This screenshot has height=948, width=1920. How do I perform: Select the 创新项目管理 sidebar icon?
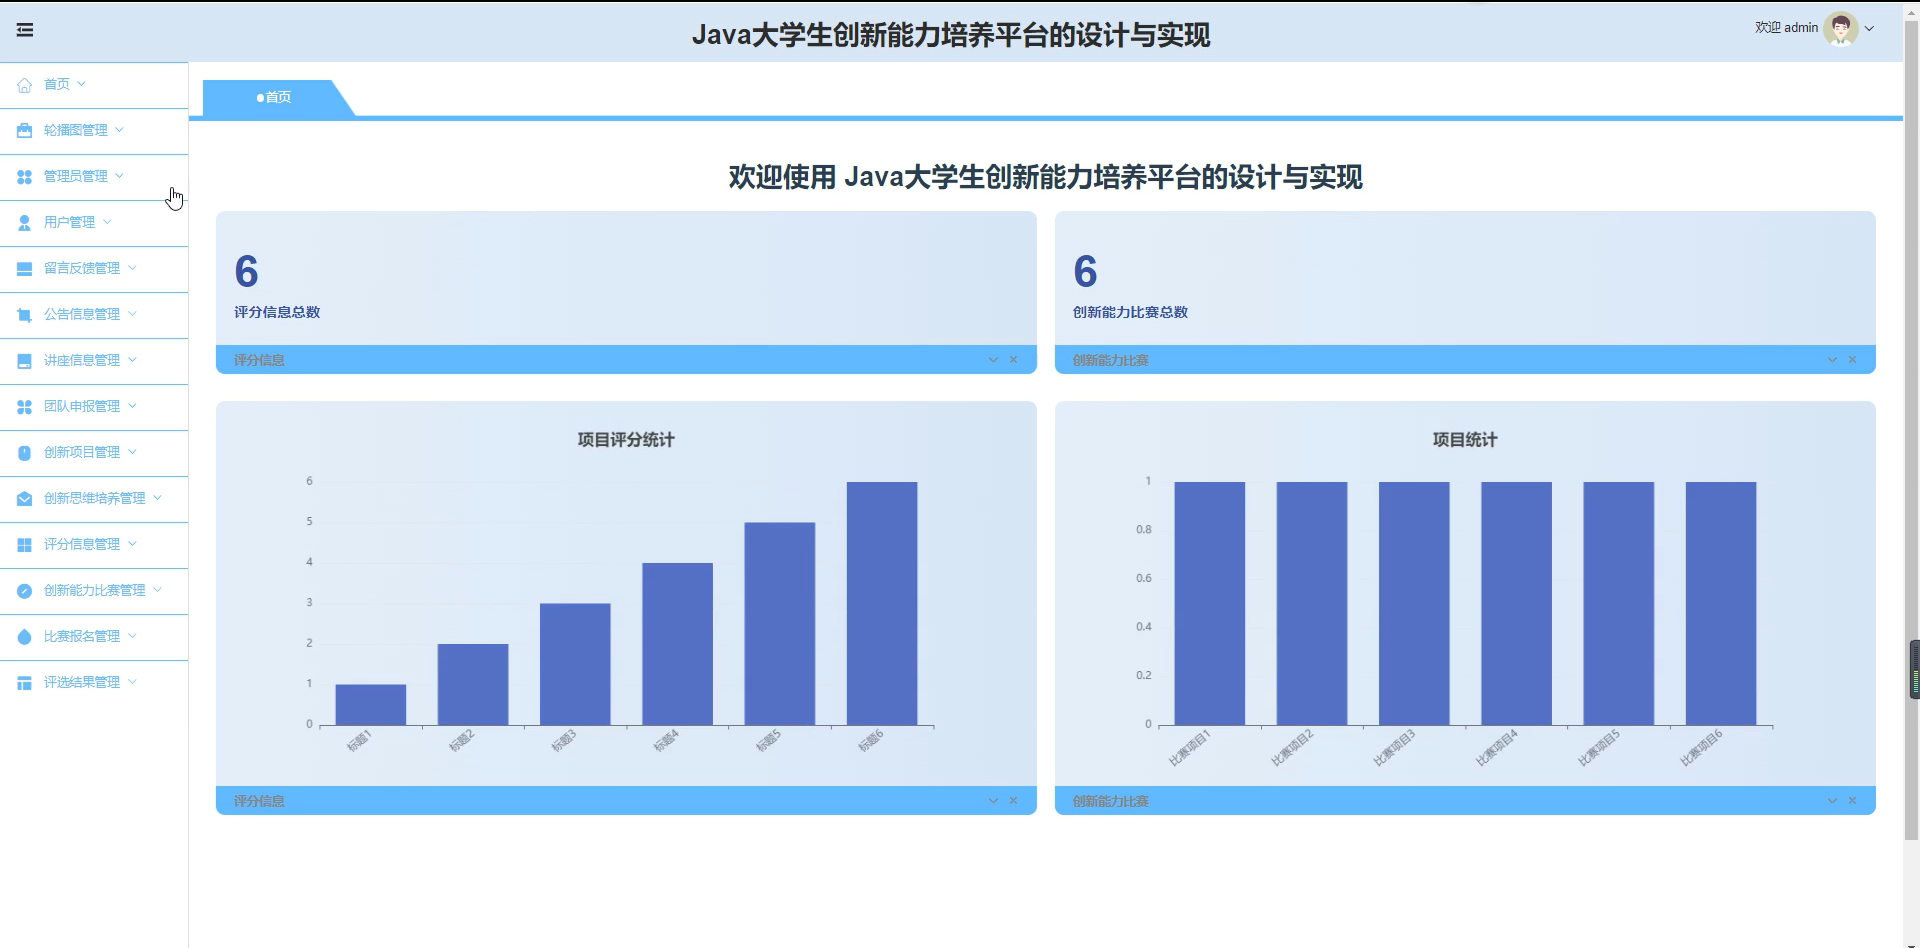pos(23,452)
